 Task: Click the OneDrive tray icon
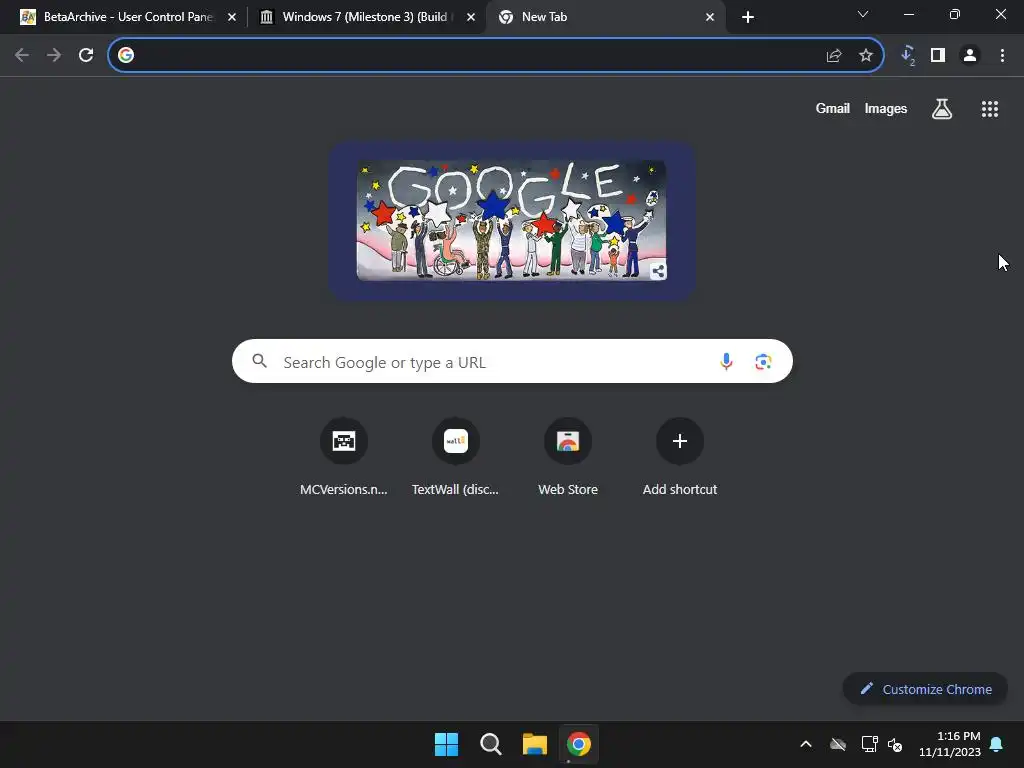(x=838, y=744)
